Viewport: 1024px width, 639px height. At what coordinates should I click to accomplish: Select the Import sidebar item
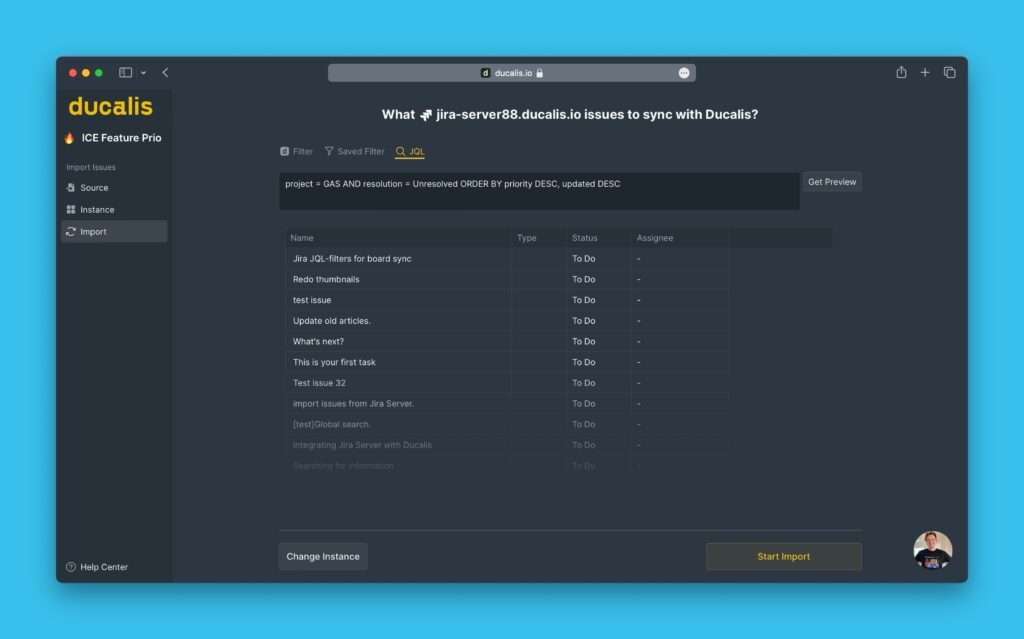[x=93, y=232]
